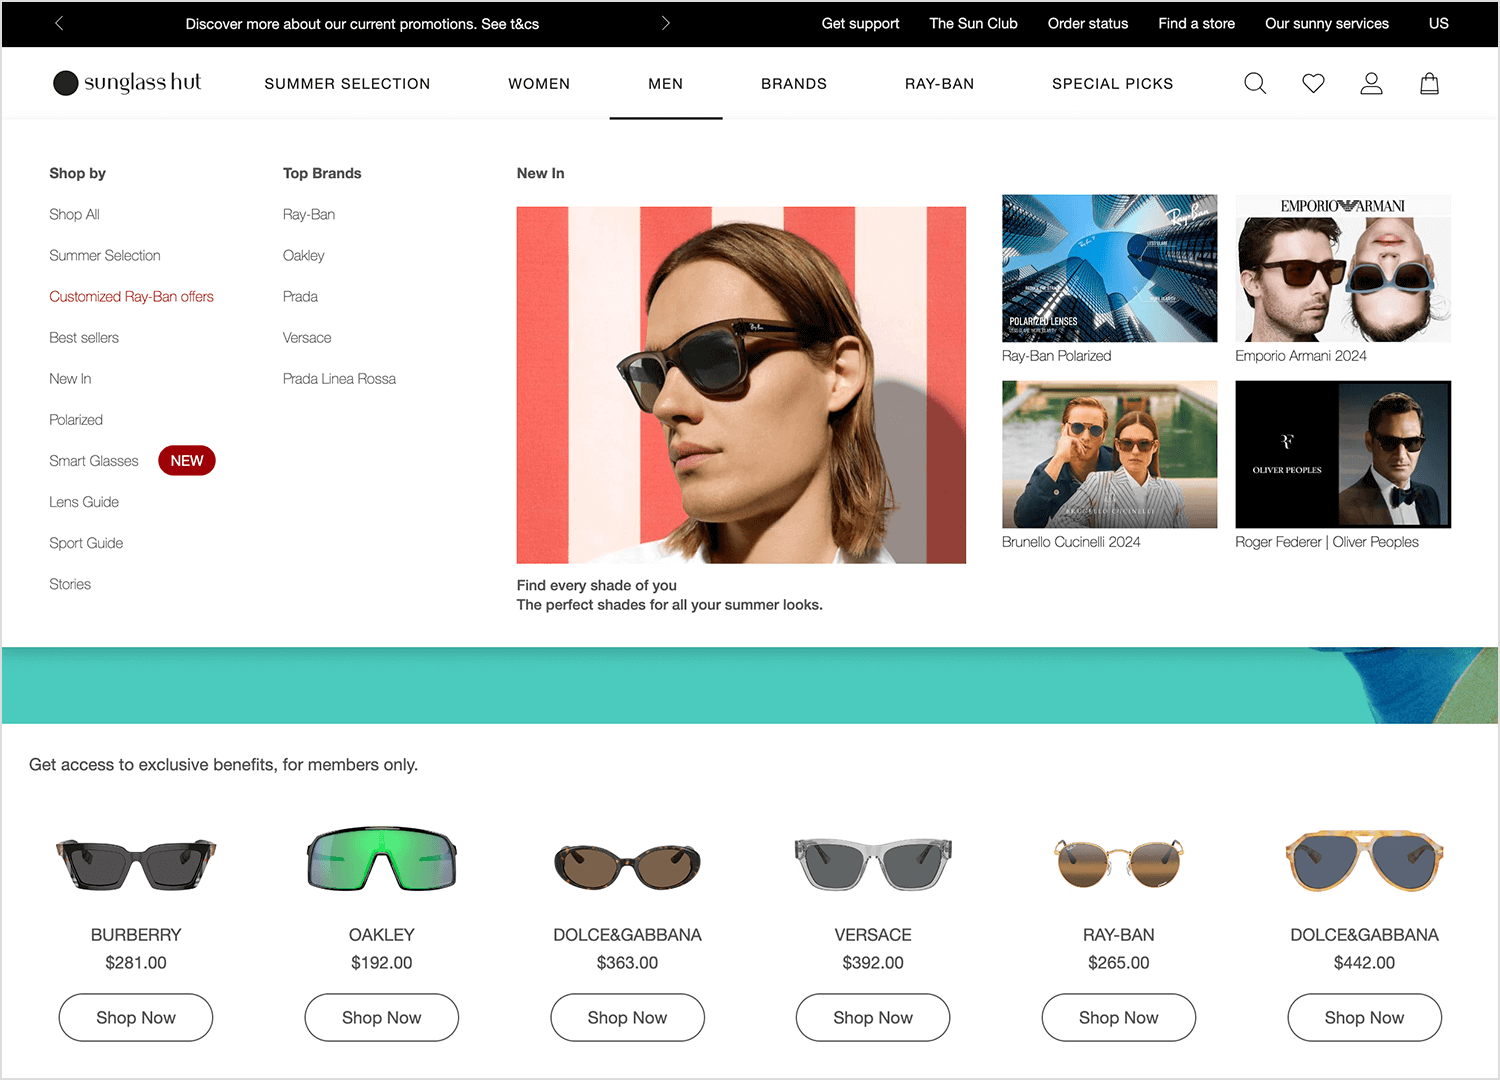Open the account profile icon

tap(1371, 84)
